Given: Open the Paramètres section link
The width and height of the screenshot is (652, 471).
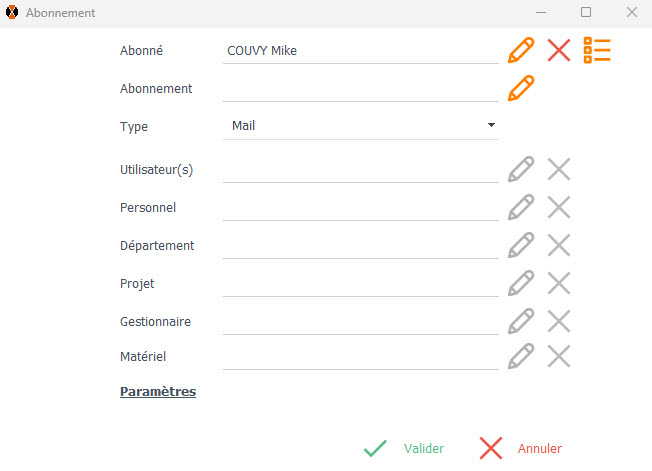Looking at the screenshot, I should point(158,391).
